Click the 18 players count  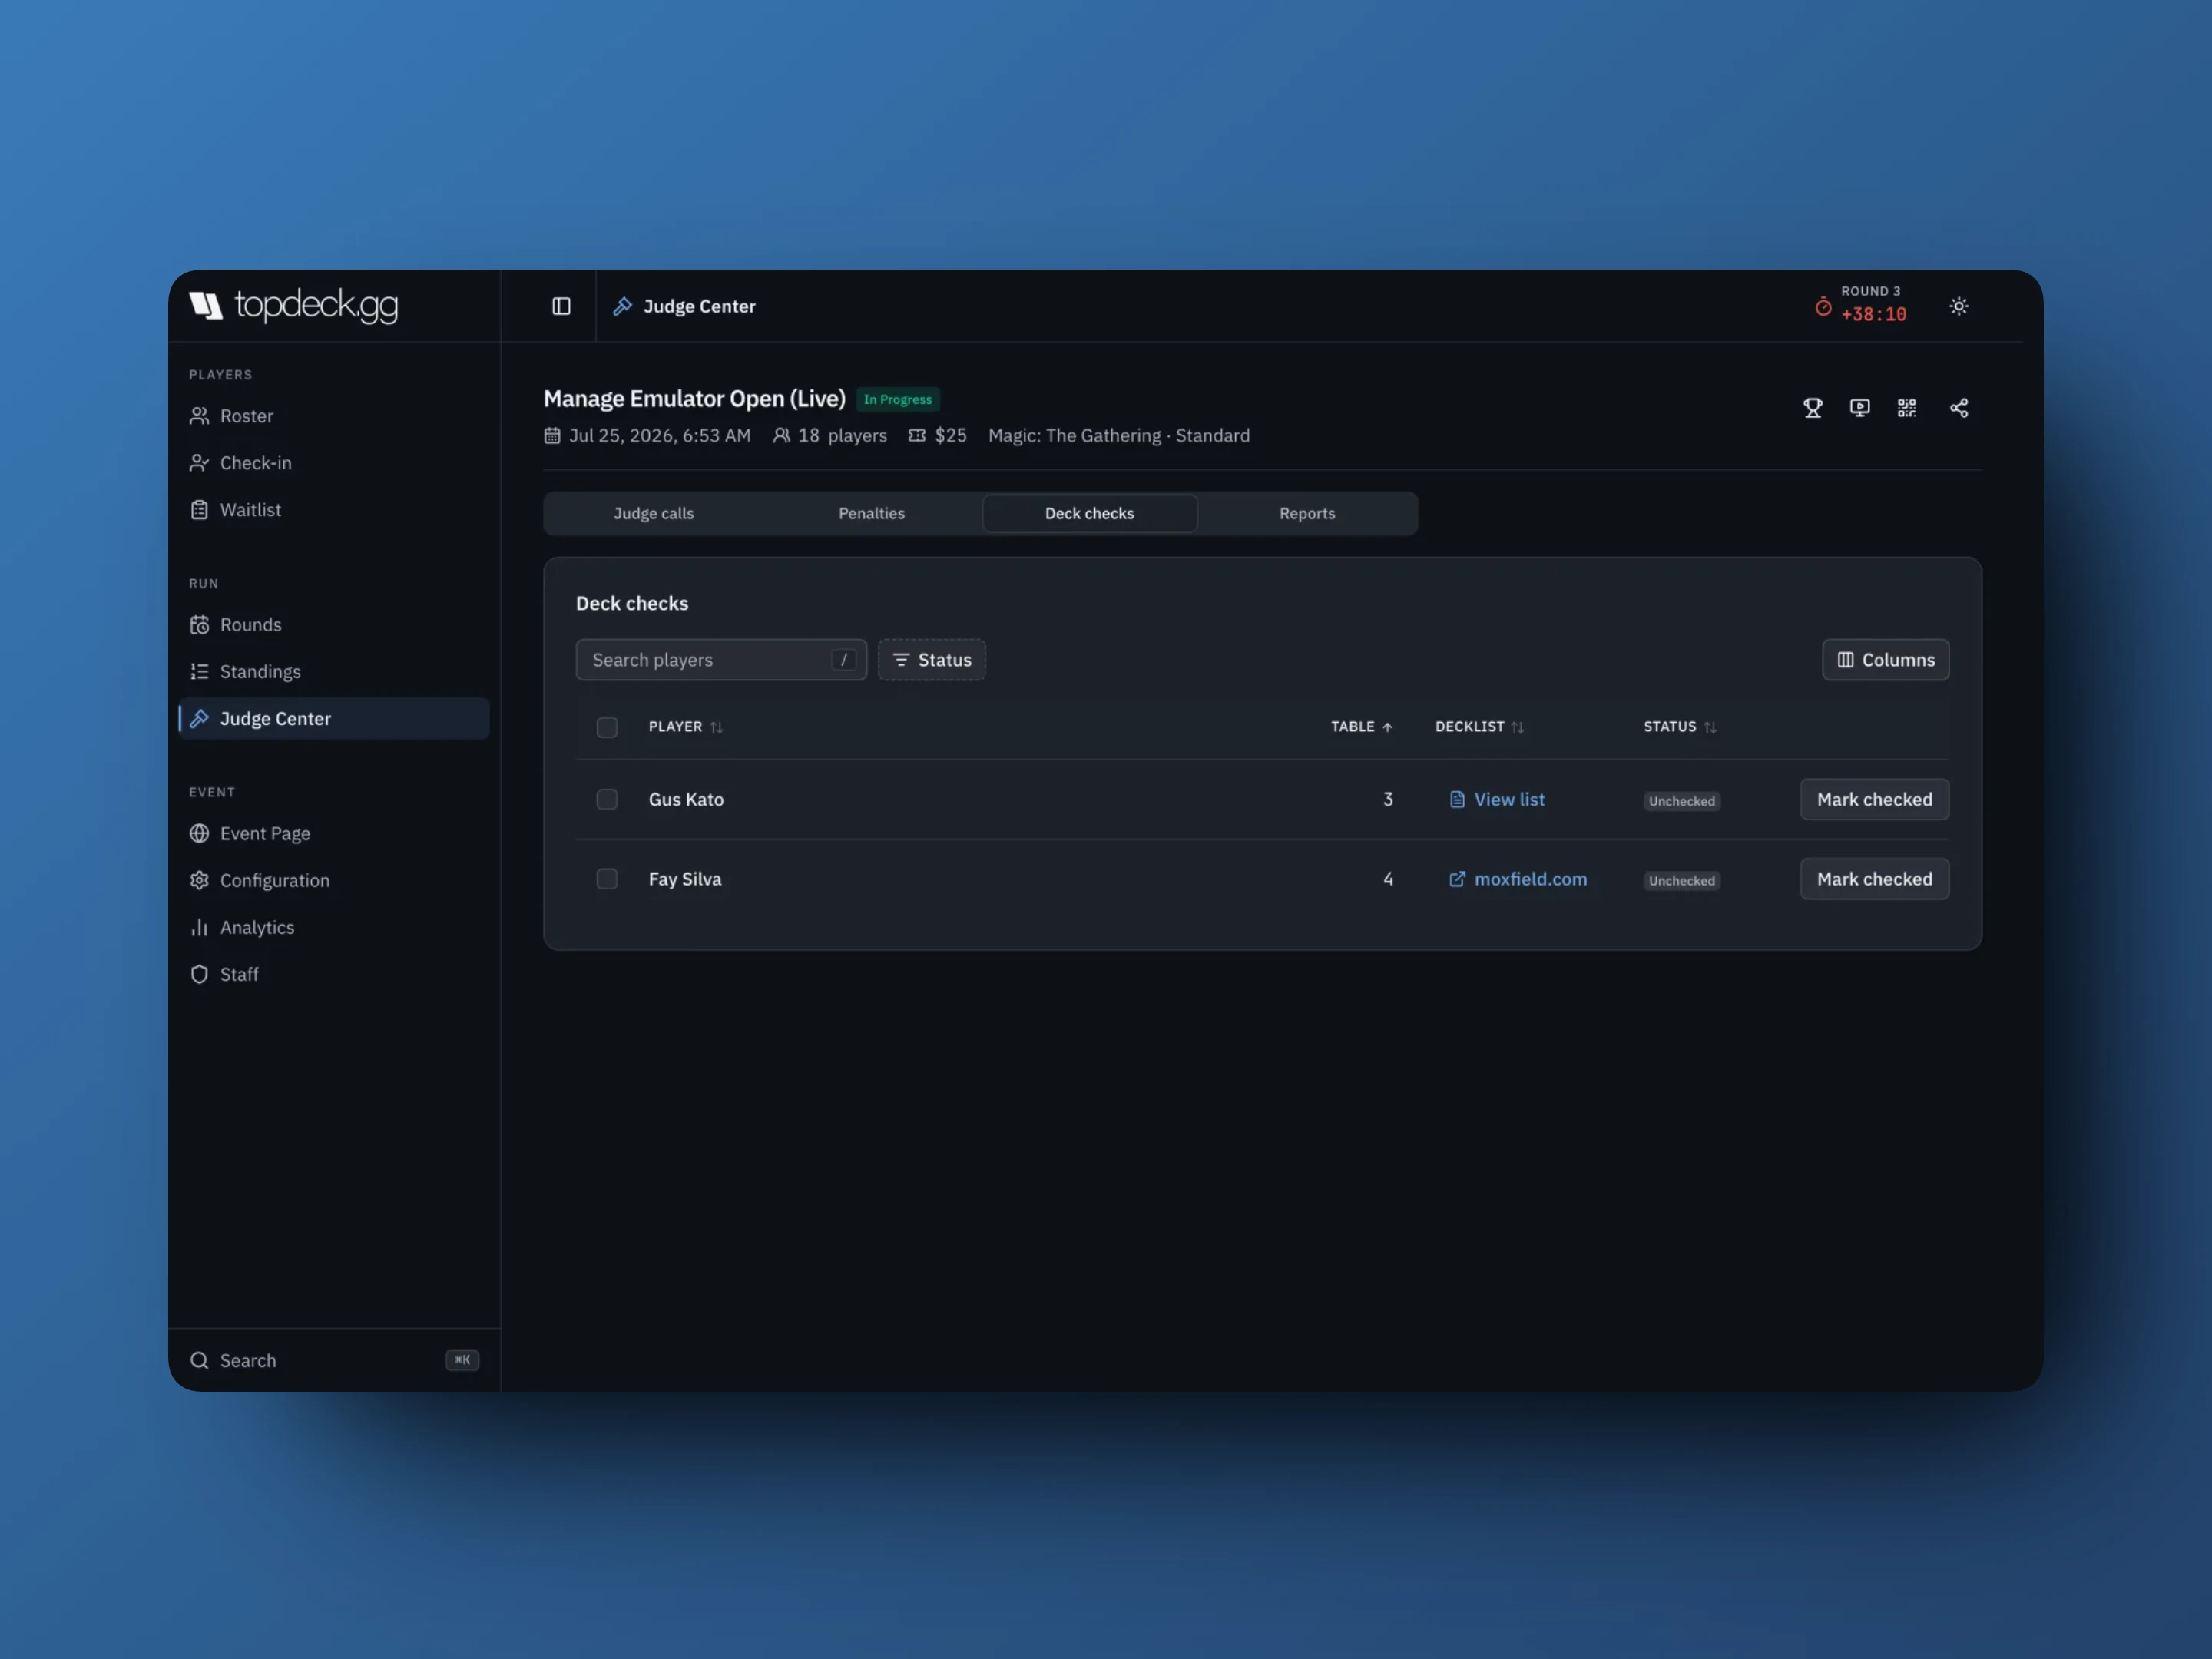(x=829, y=435)
